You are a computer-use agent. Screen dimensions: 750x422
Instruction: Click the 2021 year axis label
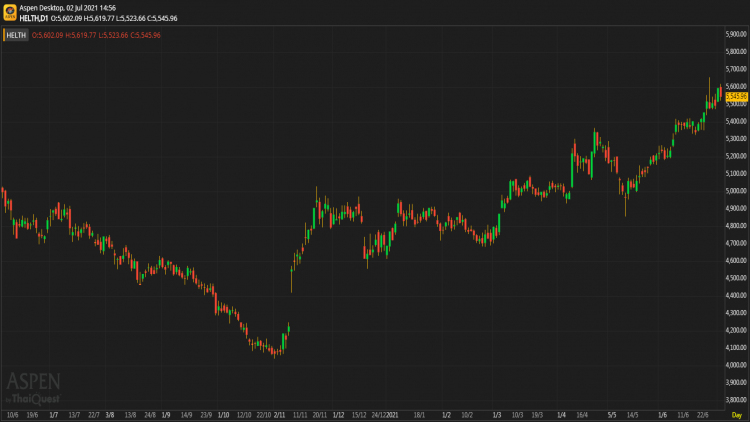[x=392, y=415]
